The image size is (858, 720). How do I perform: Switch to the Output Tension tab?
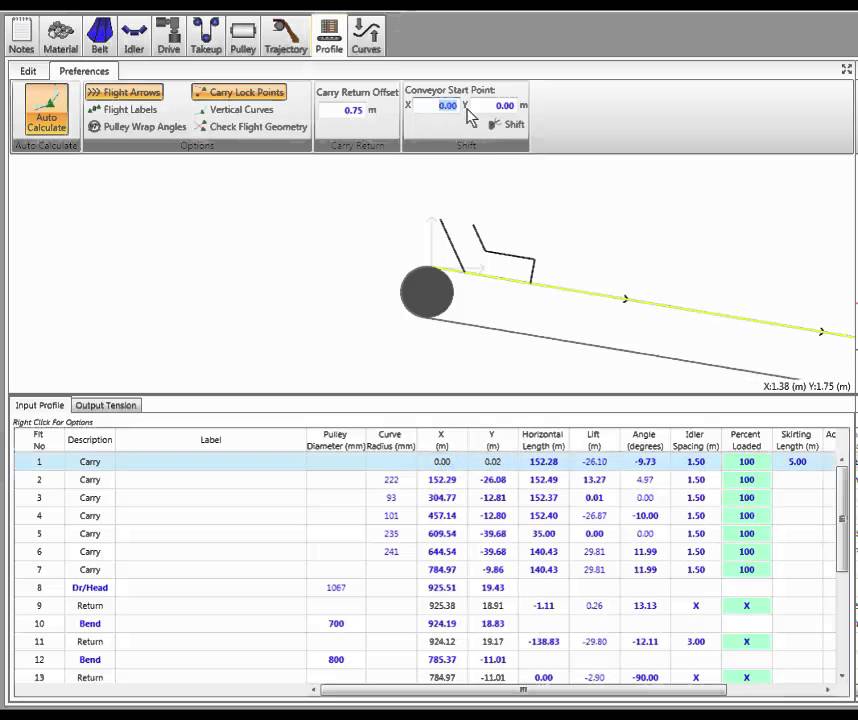click(106, 405)
